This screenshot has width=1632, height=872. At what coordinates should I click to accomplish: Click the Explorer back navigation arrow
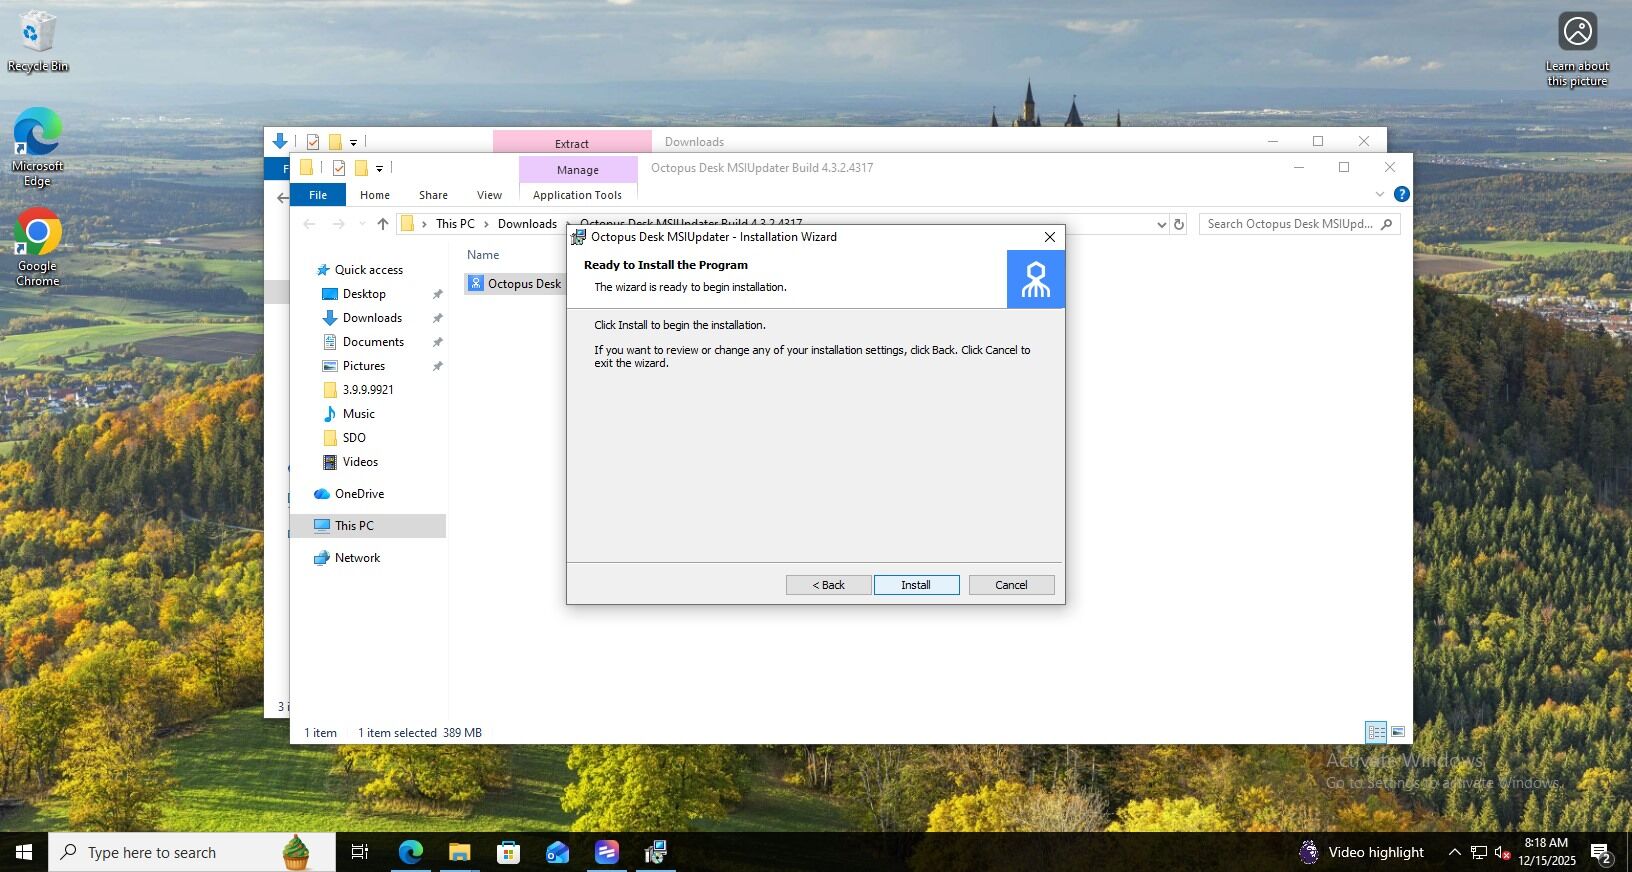click(x=309, y=224)
